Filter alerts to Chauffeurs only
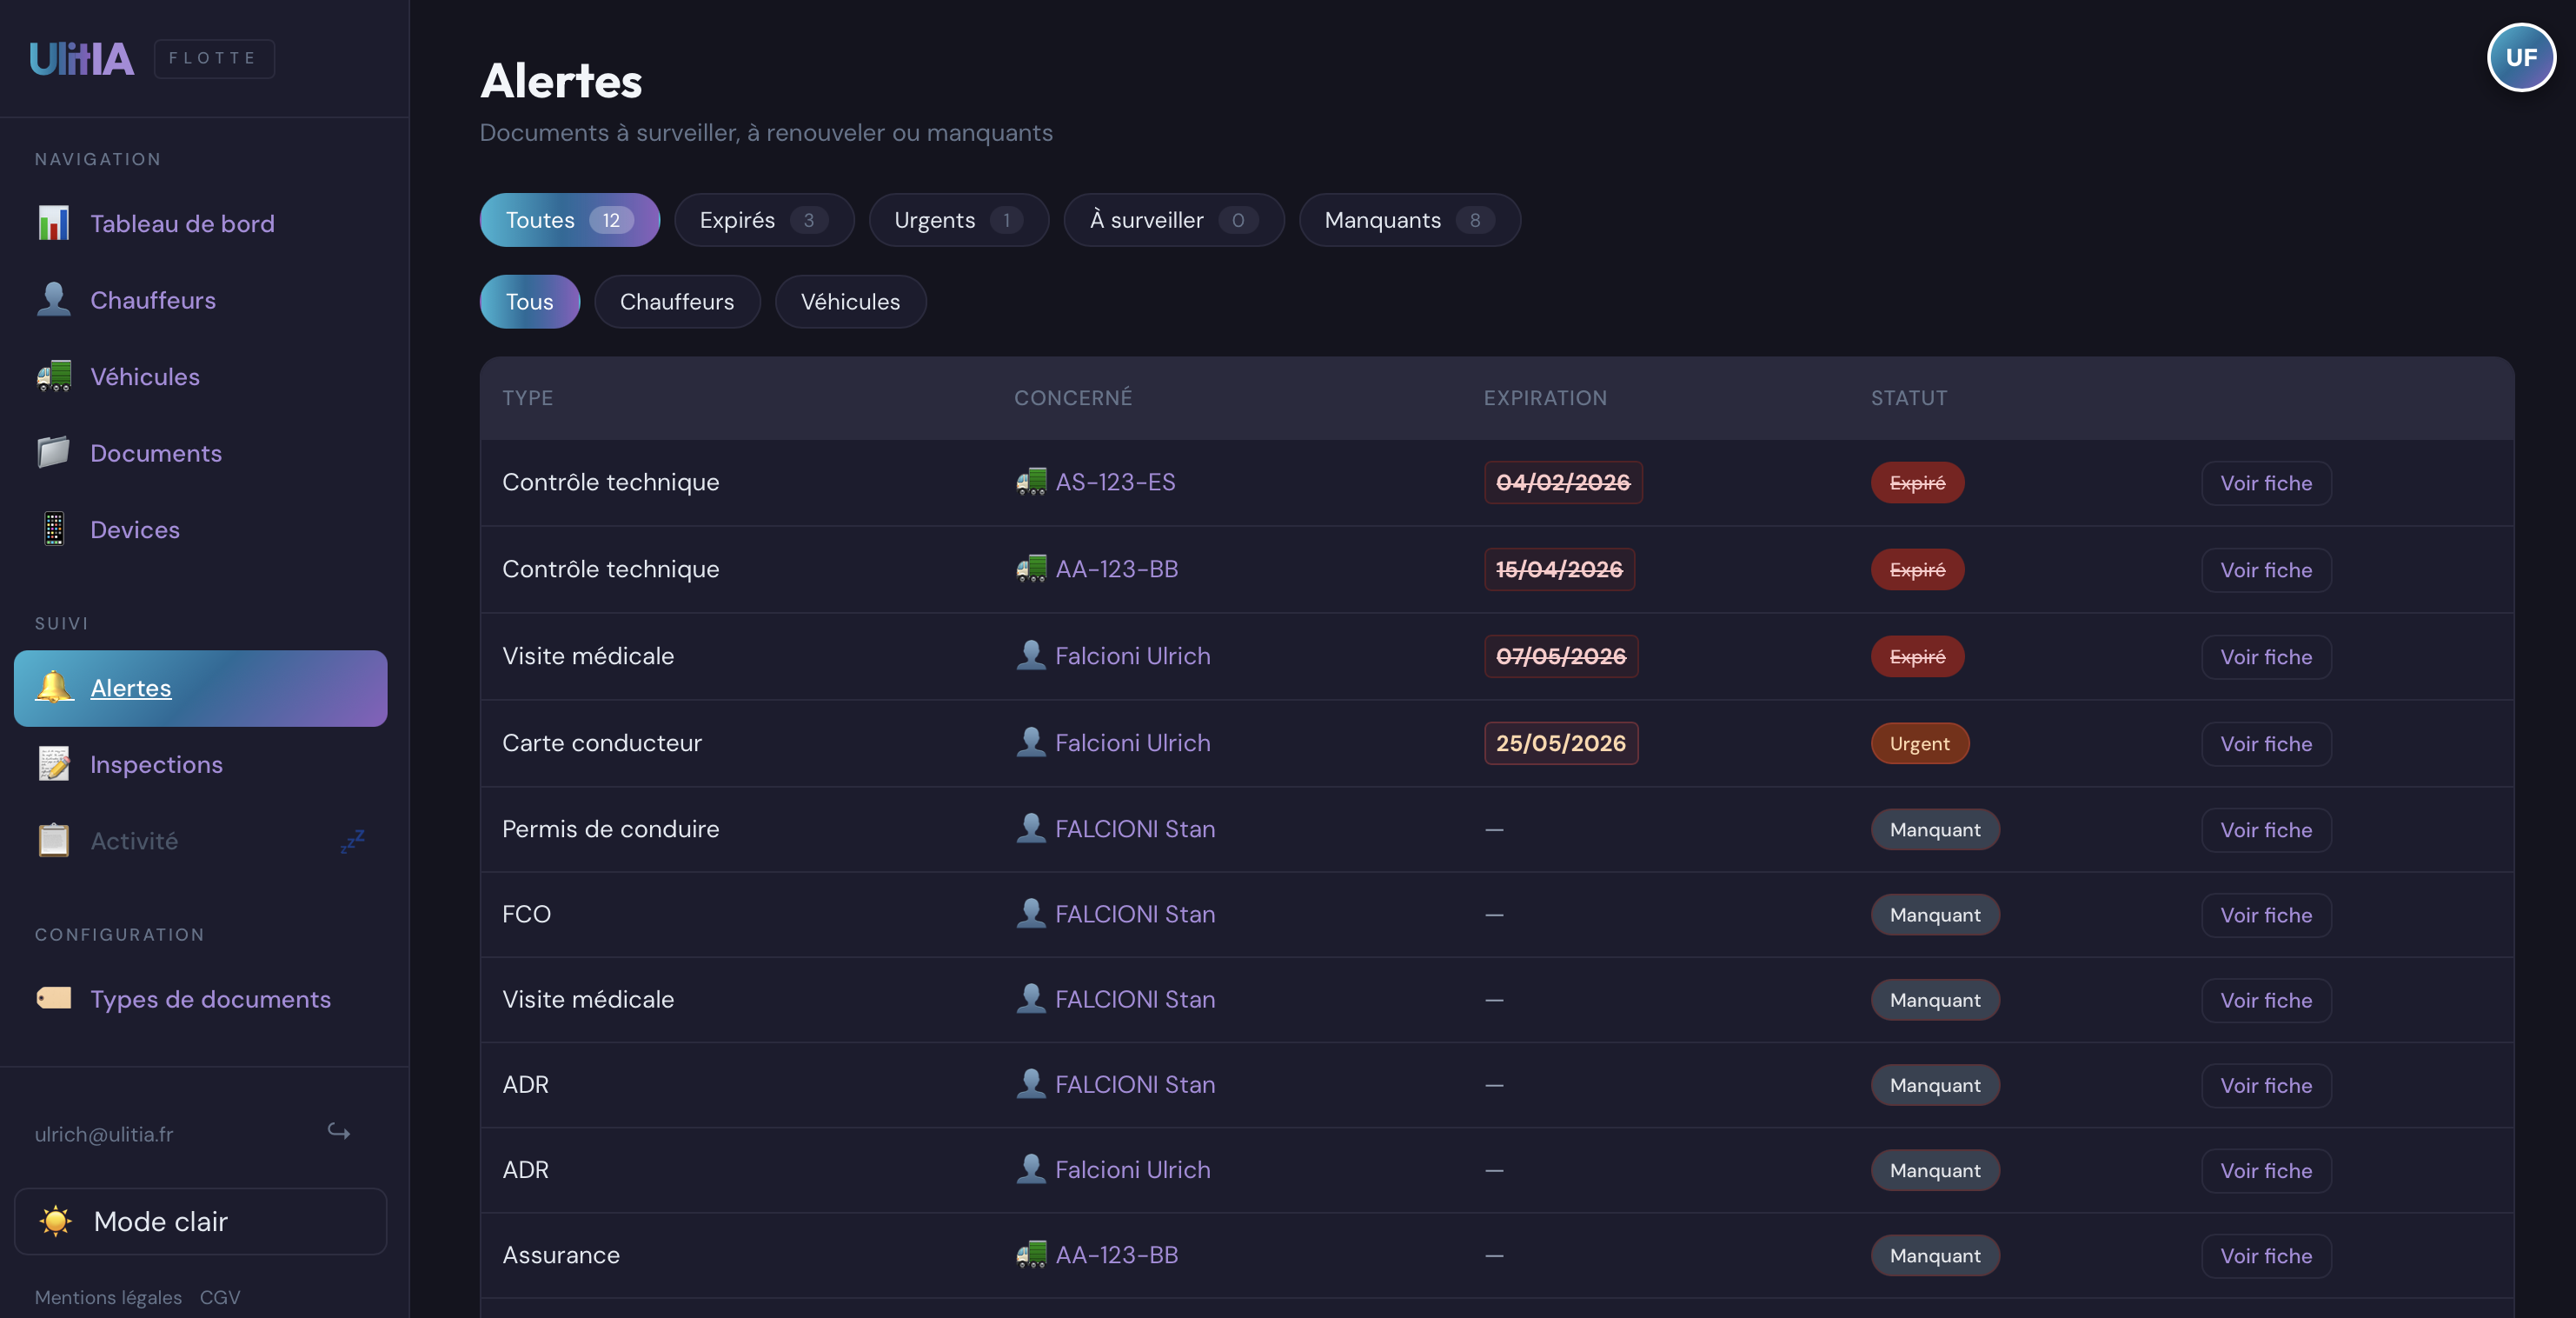The height and width of the screenshot is (1318, 2576). point(677,302)
